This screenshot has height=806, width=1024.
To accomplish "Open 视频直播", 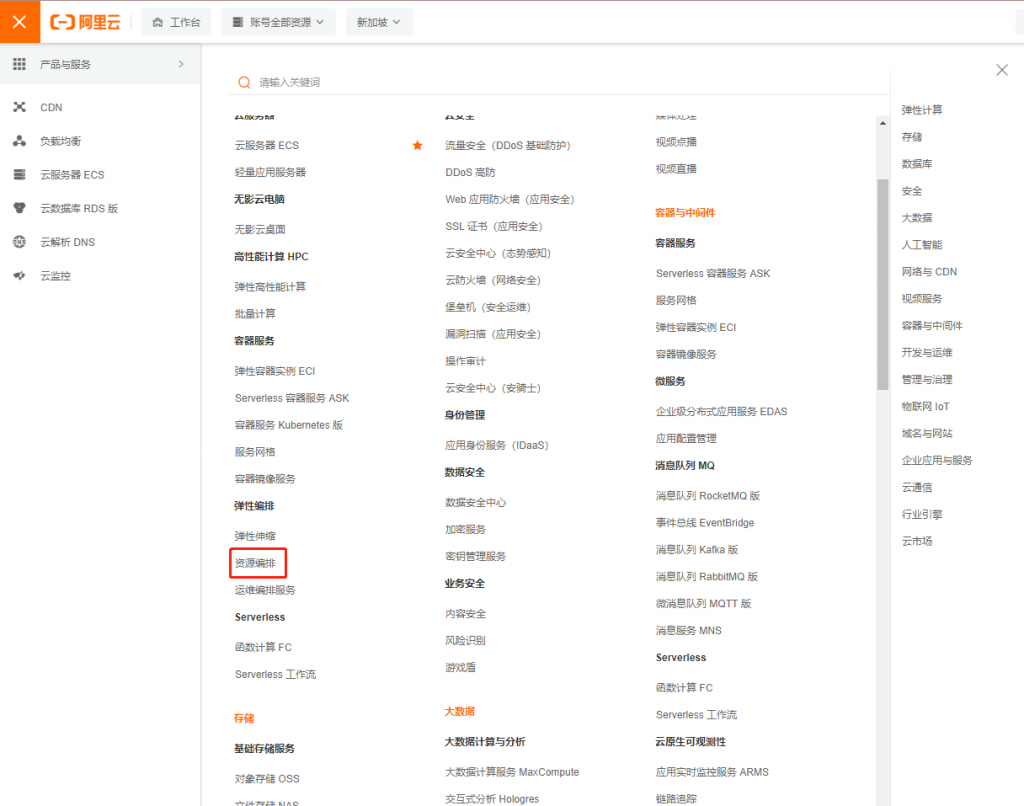I will 676,169.
